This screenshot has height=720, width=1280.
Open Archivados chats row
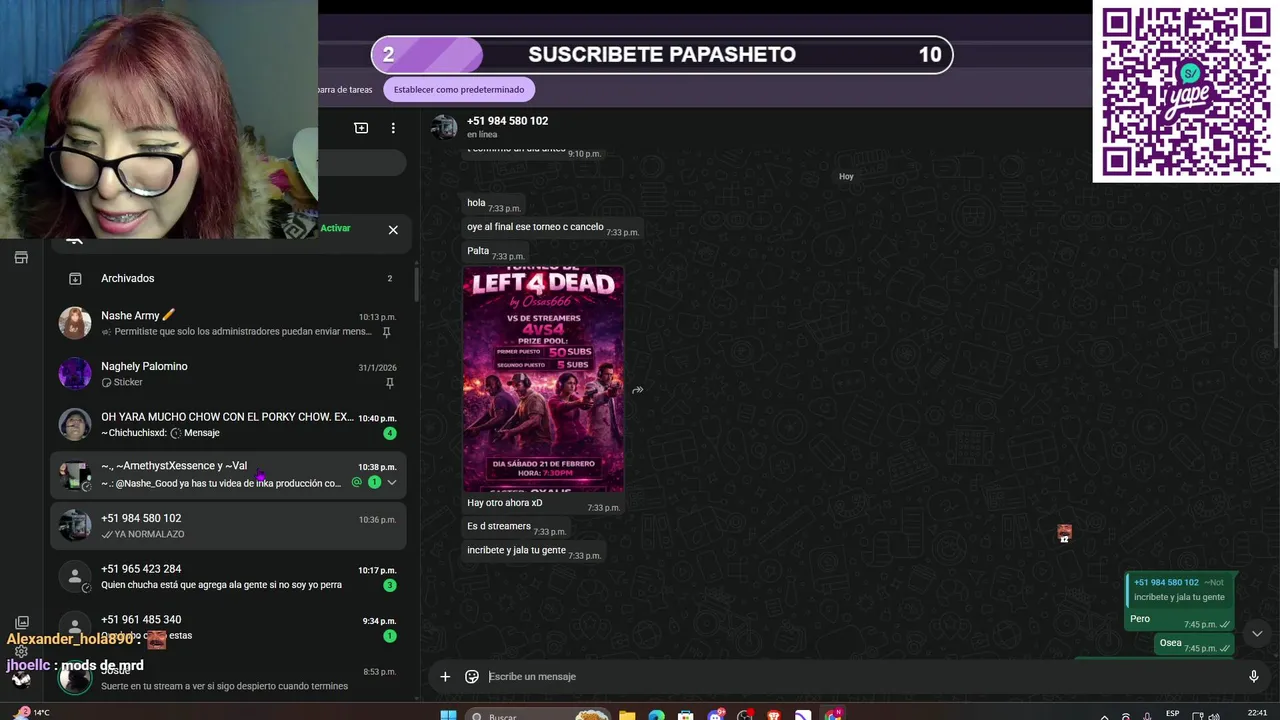pyautogui.click(x=230, y=278)
